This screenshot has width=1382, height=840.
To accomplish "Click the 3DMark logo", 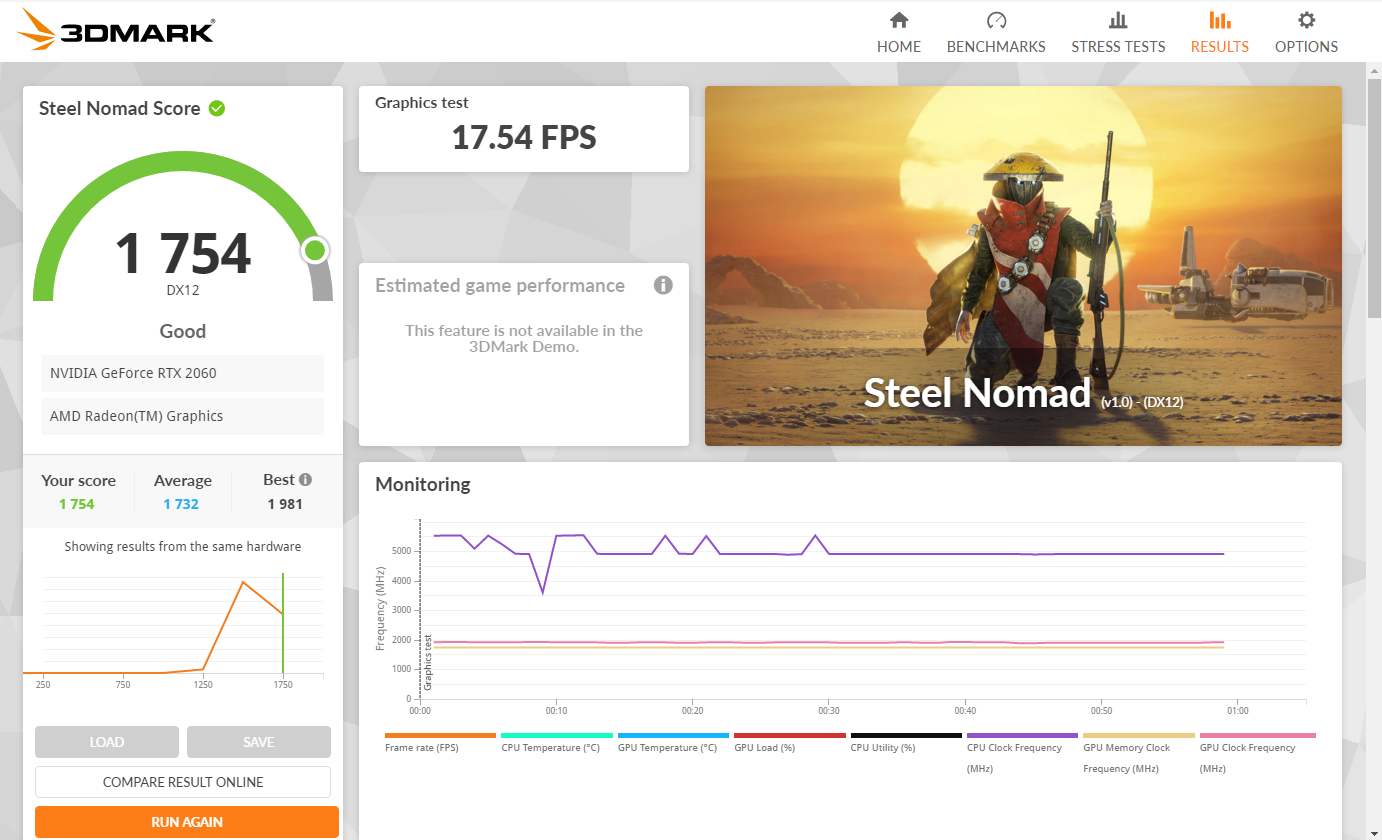I will point(116,31).
